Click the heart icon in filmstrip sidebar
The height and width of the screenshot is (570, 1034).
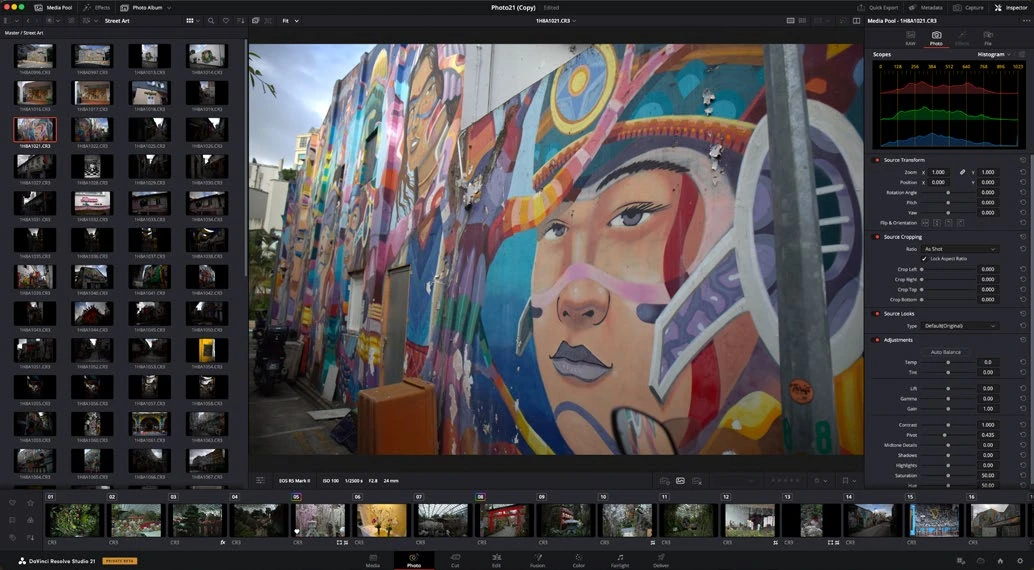(x=12, y=503)
